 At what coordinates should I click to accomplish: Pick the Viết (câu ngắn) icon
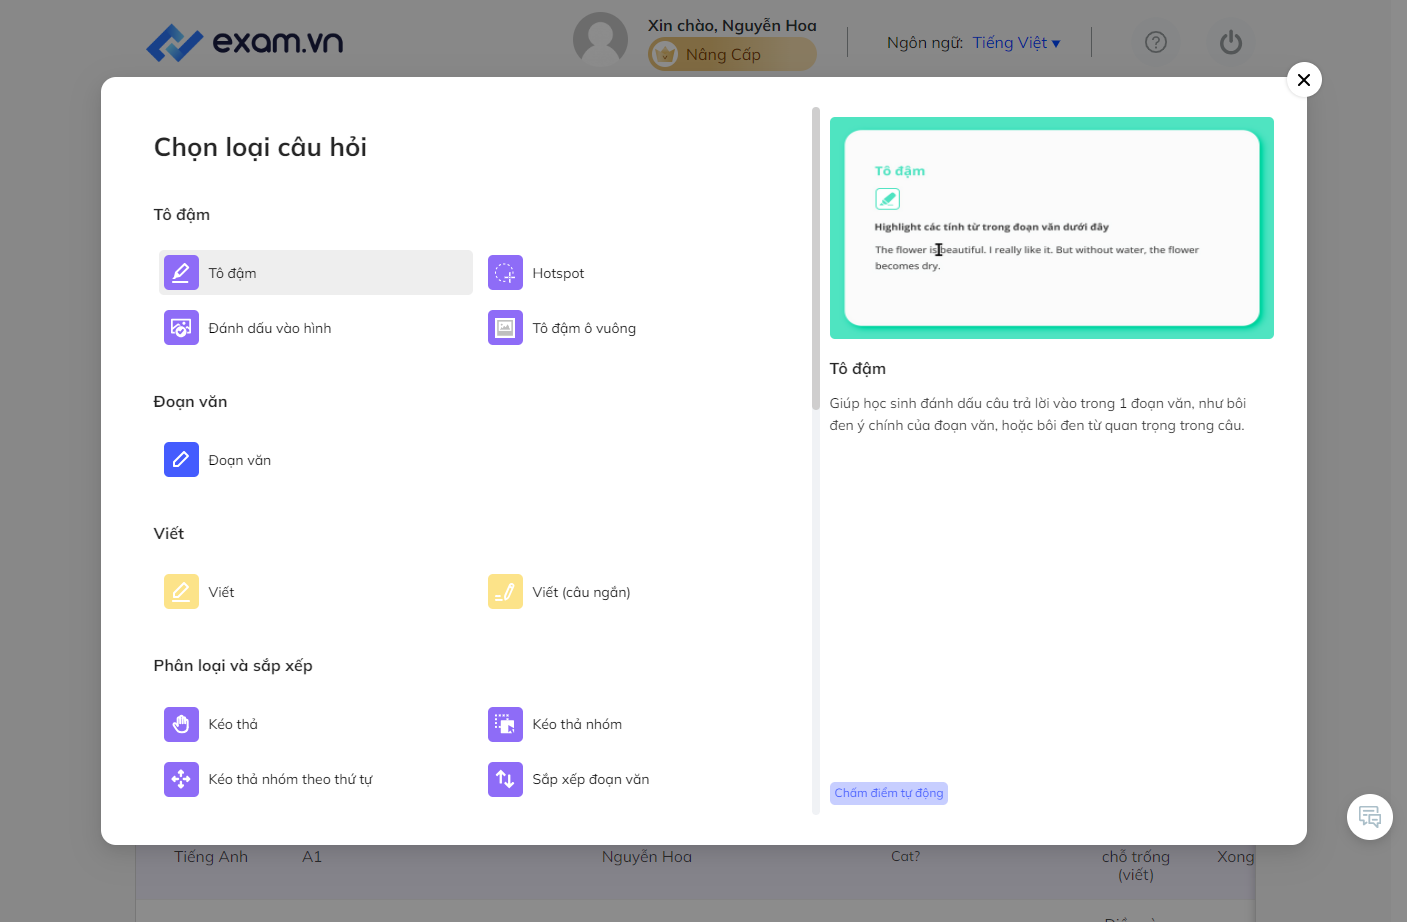pos(505,591)
